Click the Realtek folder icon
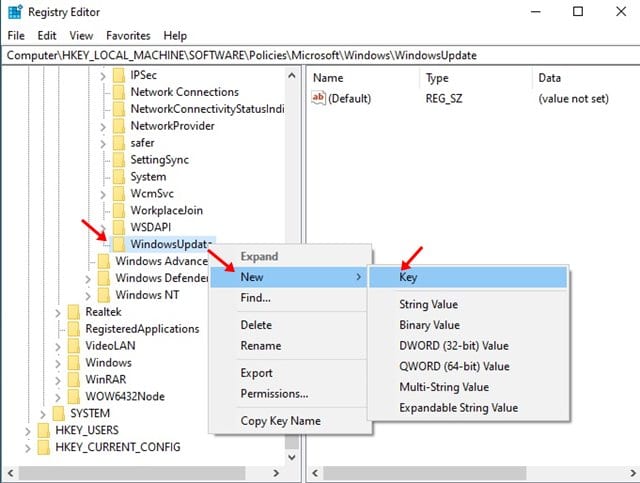The image size is (640, 483). [74, 312]
